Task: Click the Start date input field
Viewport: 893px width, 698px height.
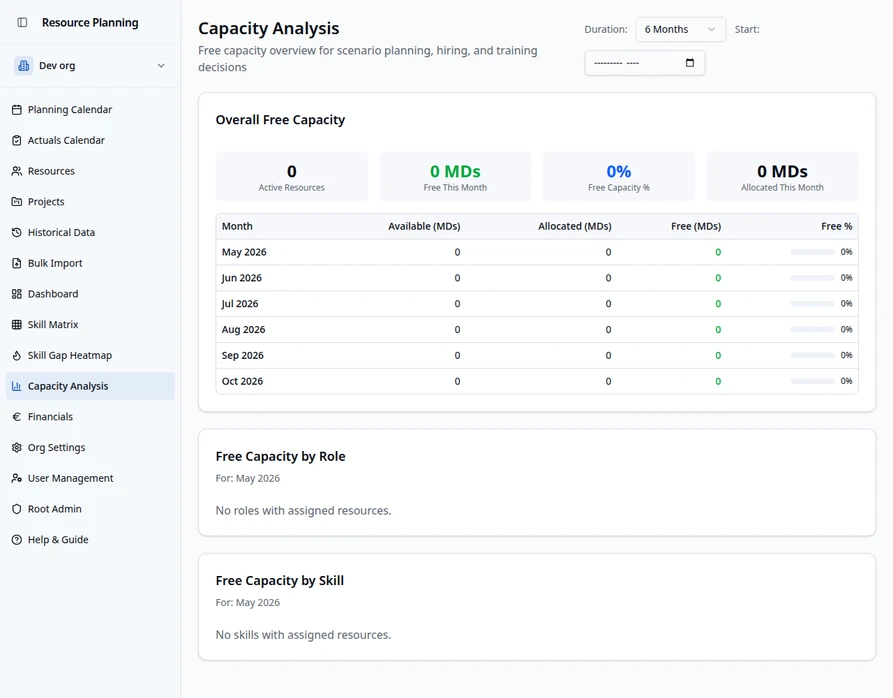Action: coord(645,63)
